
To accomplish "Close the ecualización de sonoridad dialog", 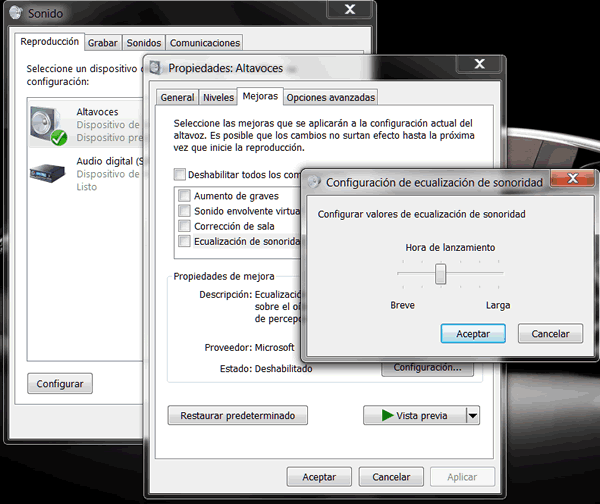I will click(x=573, y=178).
